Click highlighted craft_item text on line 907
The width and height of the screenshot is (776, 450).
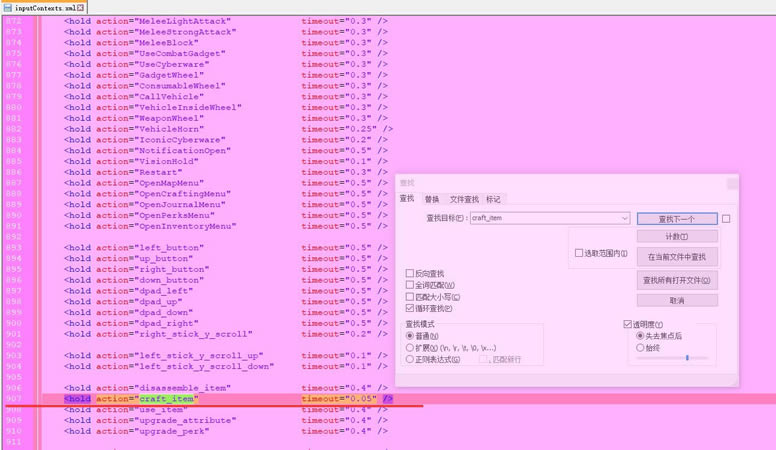click(x=166, y=399)
